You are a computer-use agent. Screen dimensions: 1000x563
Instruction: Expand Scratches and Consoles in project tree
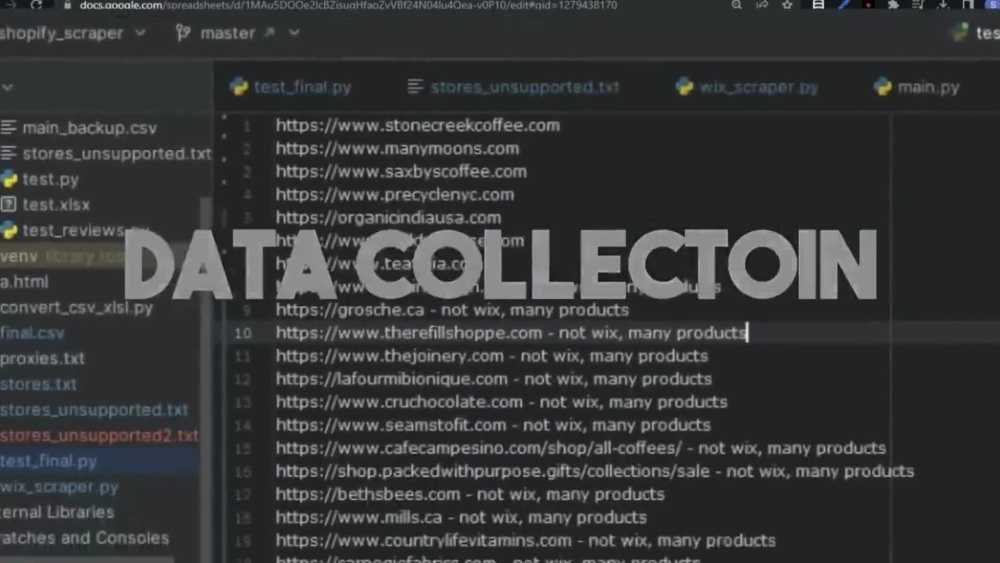(x=84, y=538)
